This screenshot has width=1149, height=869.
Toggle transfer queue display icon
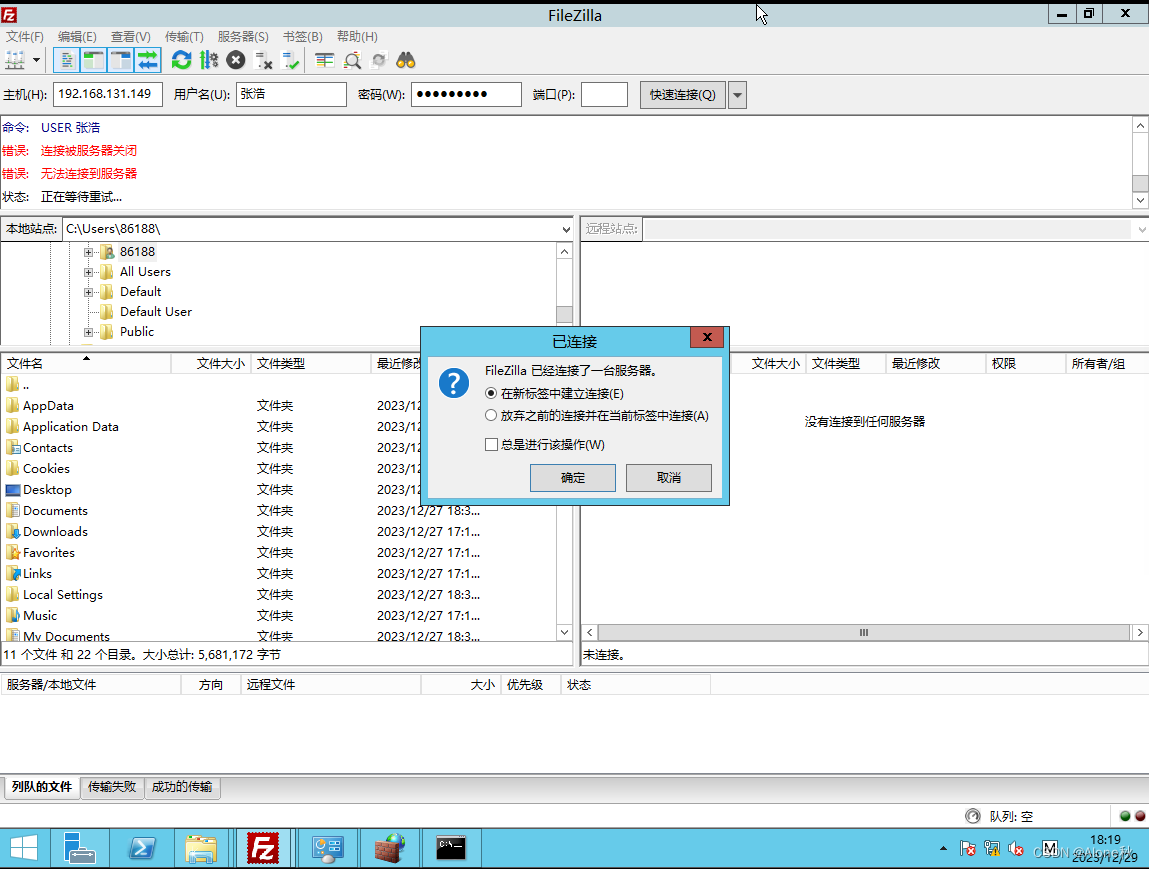[148, 60]
